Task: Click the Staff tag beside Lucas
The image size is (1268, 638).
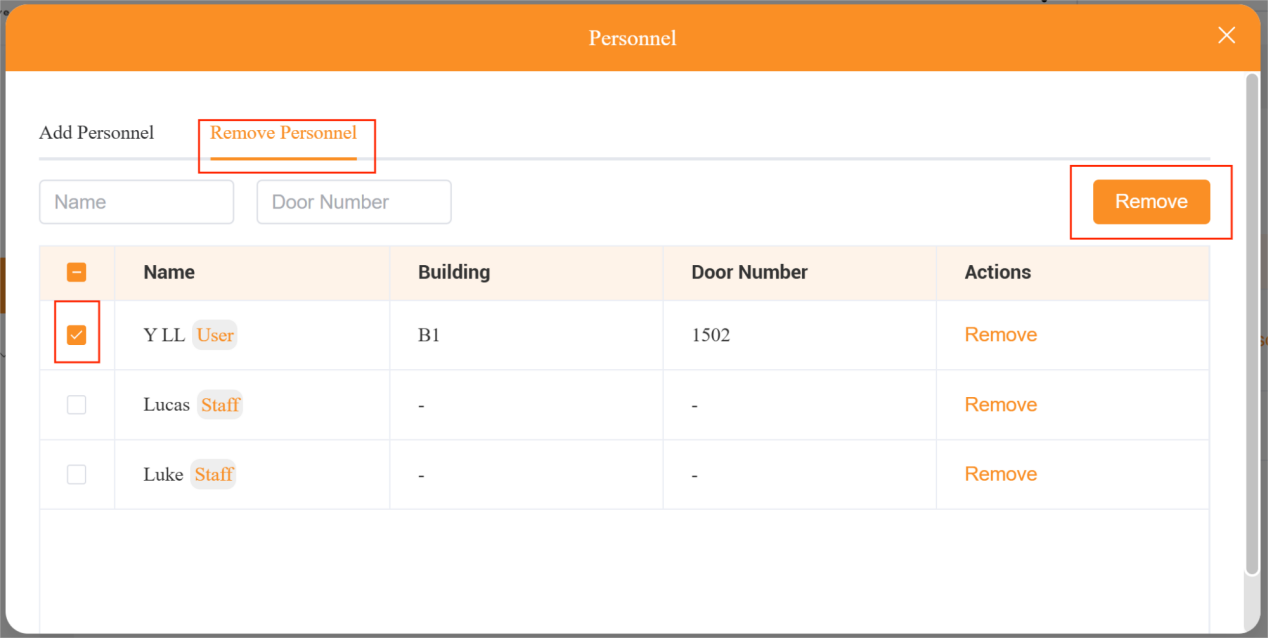Action: (x=220, y=405)
